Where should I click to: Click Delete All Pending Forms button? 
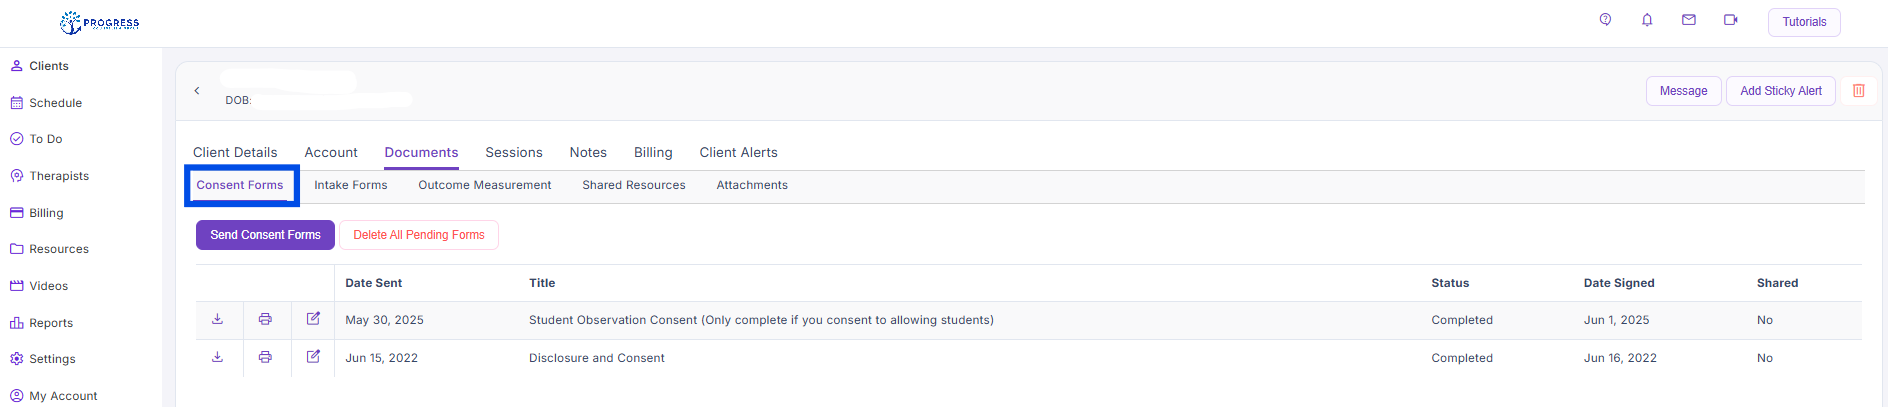[x=418, y=235]
